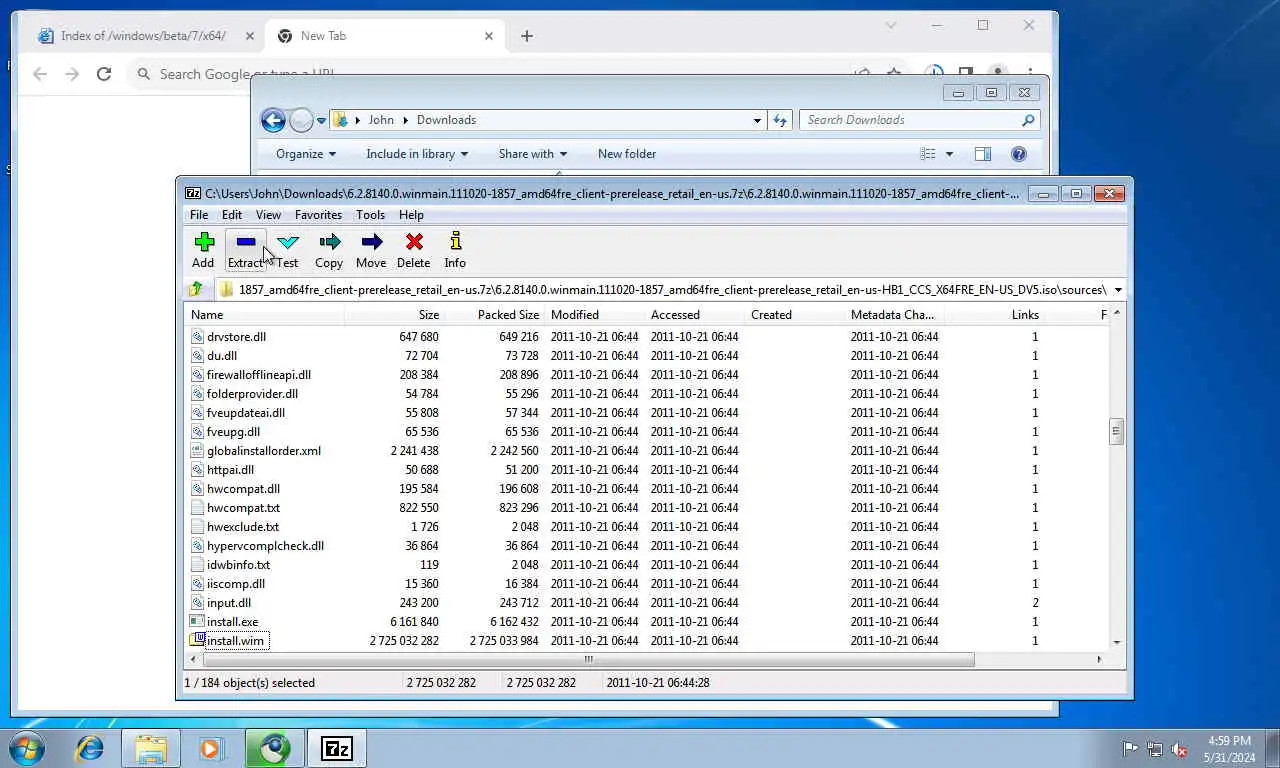This screenshot has height=768, width=1280.
Task: Click the Windows Media Player taskbar icon
Action: point(210,748)
